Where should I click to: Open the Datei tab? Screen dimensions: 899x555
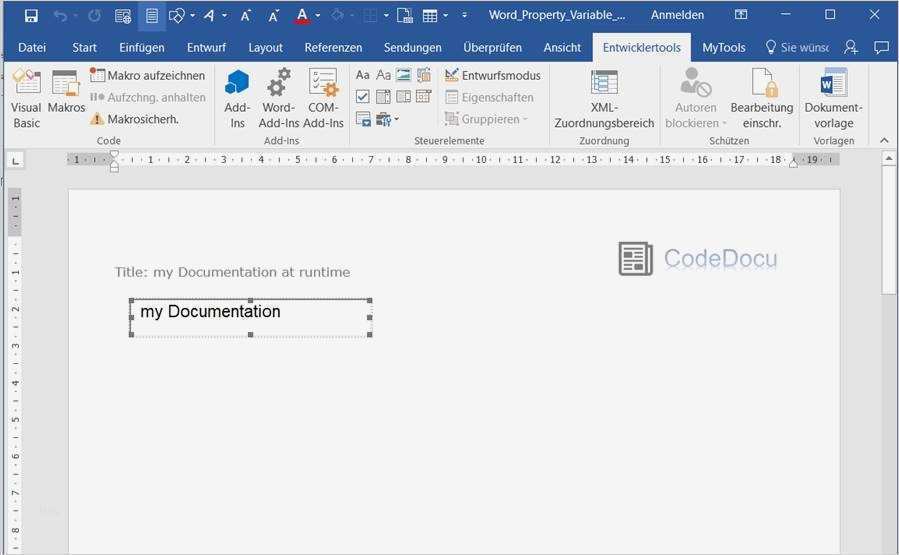click(x=32, y=48)
